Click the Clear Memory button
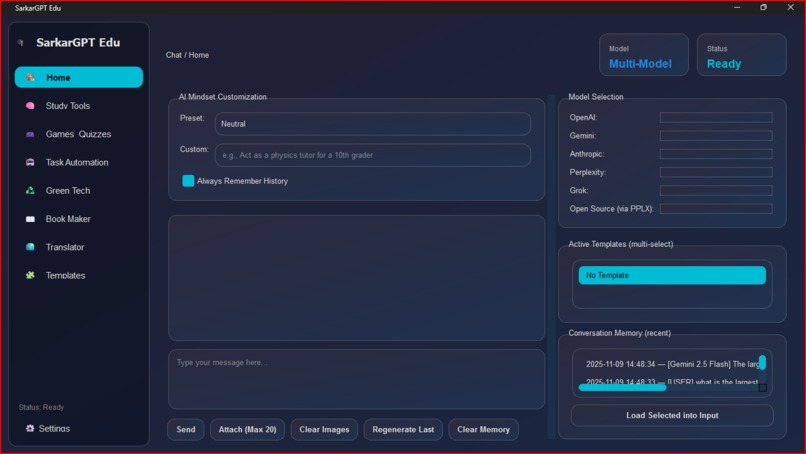Image resolution: width=806 pixels, height=454 pixels. pos(483,429)
